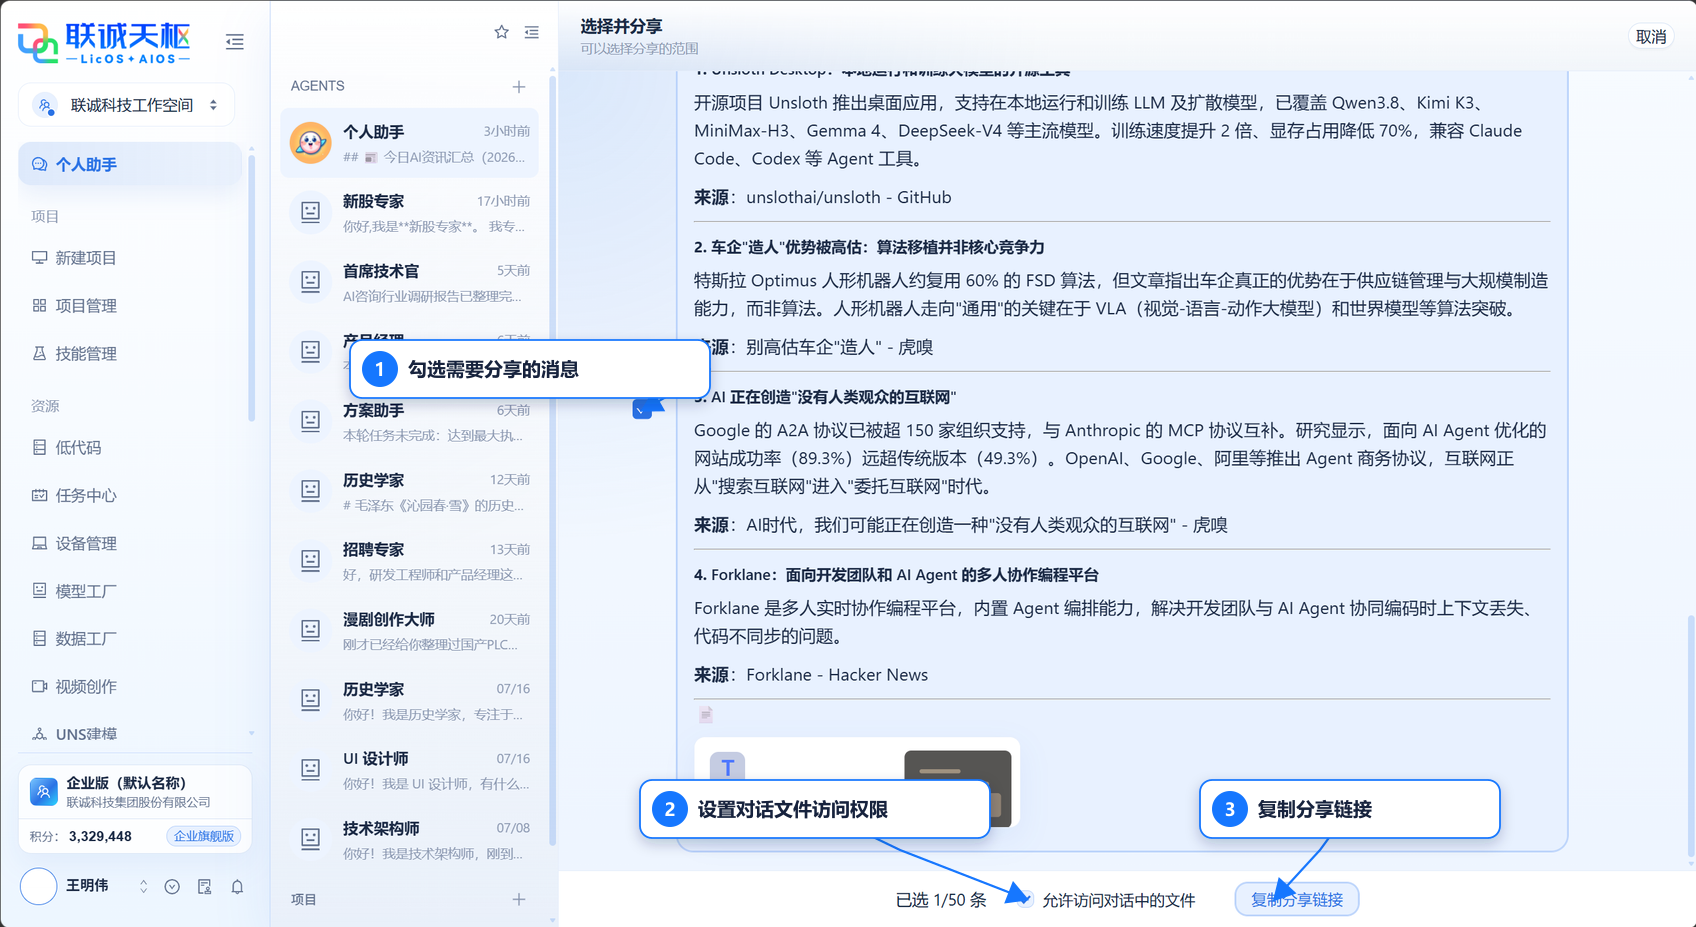Open the UI 设计师 agent chat
Image resolution: width=1696 pixels, height=927 pixels.
coord(410,771)
